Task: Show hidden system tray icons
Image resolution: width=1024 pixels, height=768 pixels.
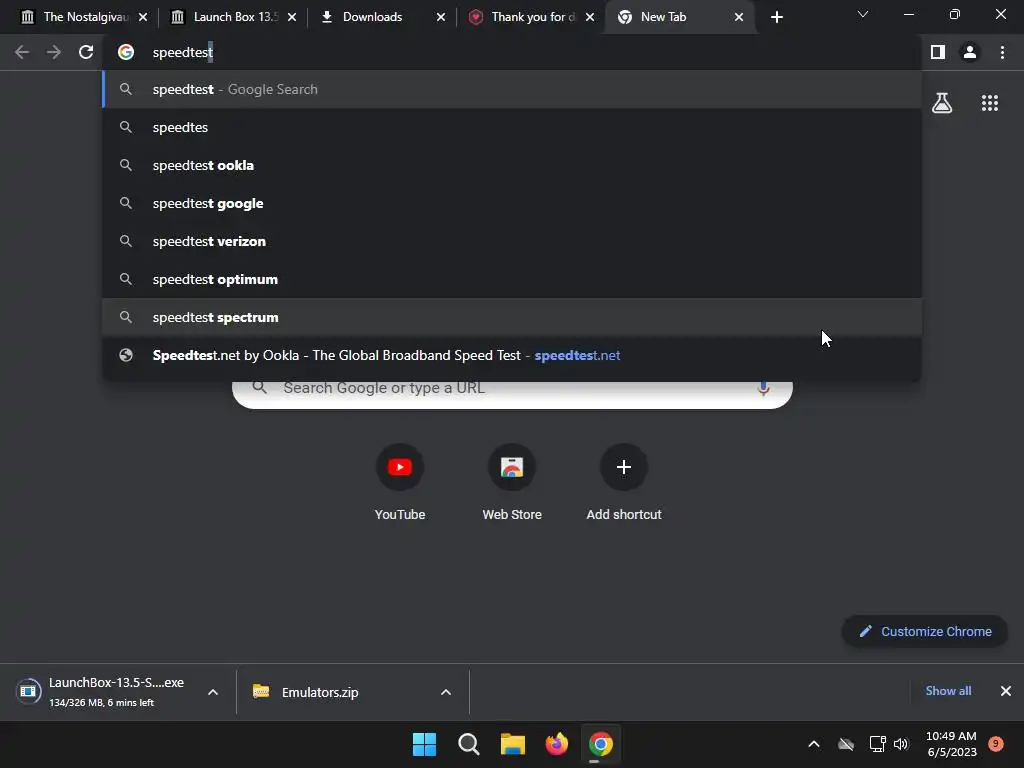Action: pyautogui.click(x=814, y=744)
